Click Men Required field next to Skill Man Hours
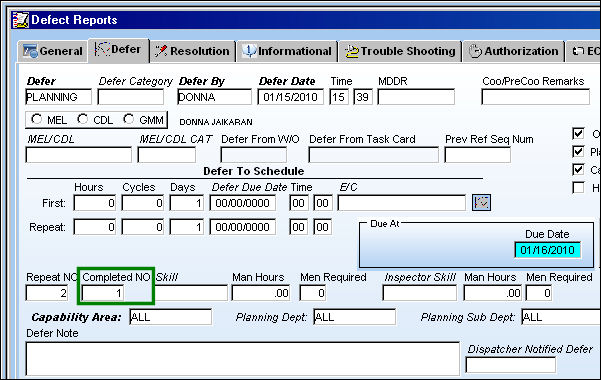601x380 pixels. [313, 293]
